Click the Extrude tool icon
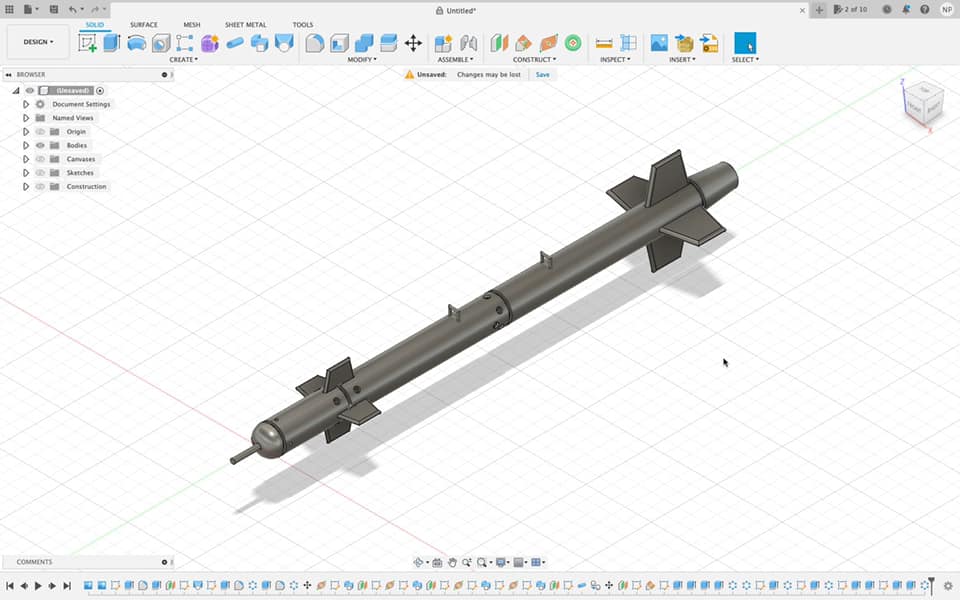 [112, 43]
